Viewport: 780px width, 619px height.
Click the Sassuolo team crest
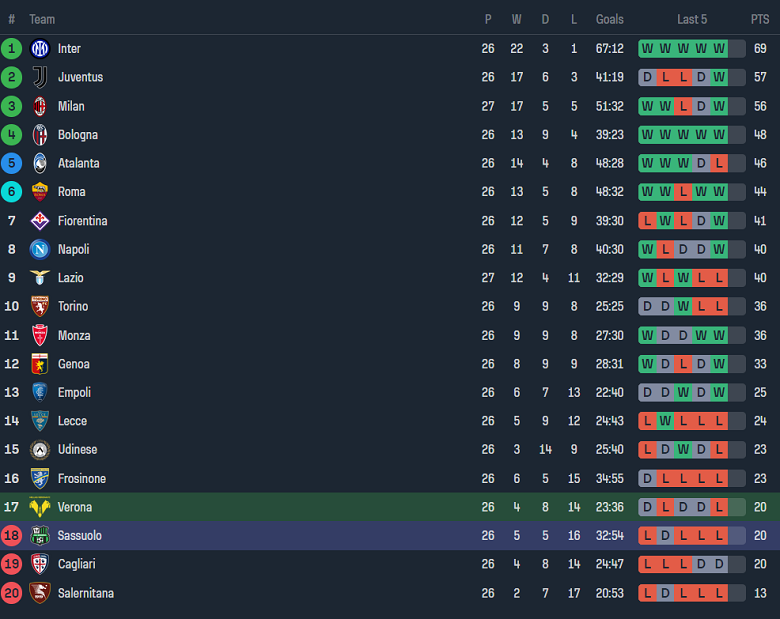(x=40, y=536)
